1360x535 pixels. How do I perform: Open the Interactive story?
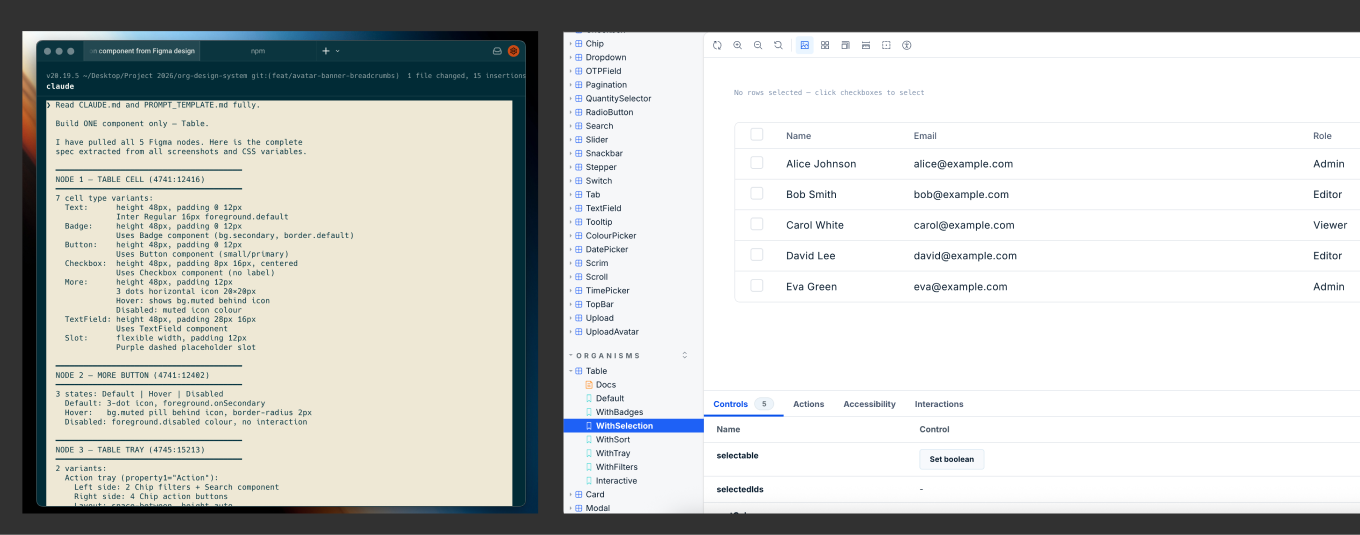(617, 481)
